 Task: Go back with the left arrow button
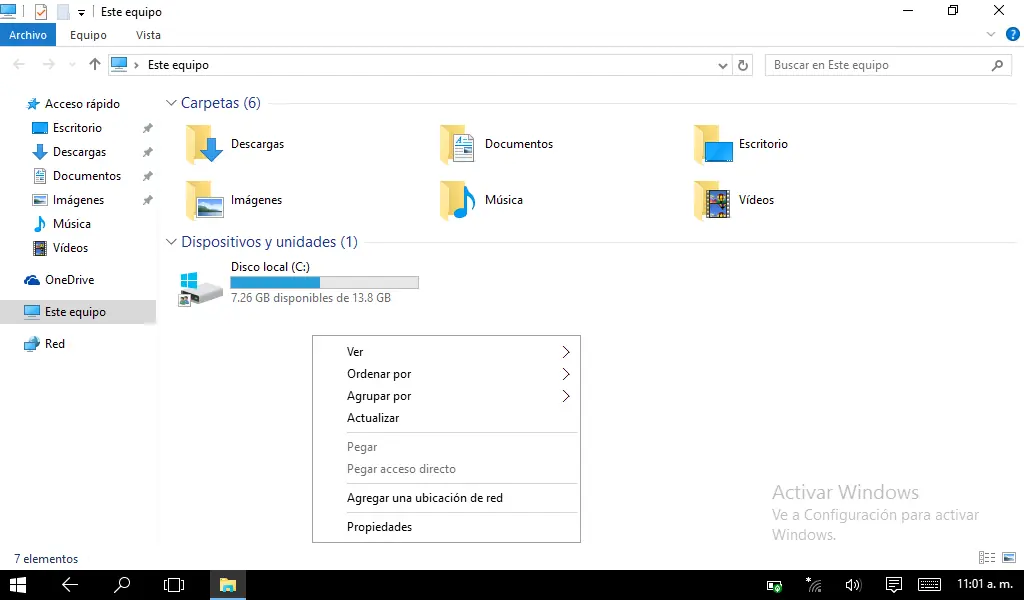pyautogui.click(x=19, y=64)
